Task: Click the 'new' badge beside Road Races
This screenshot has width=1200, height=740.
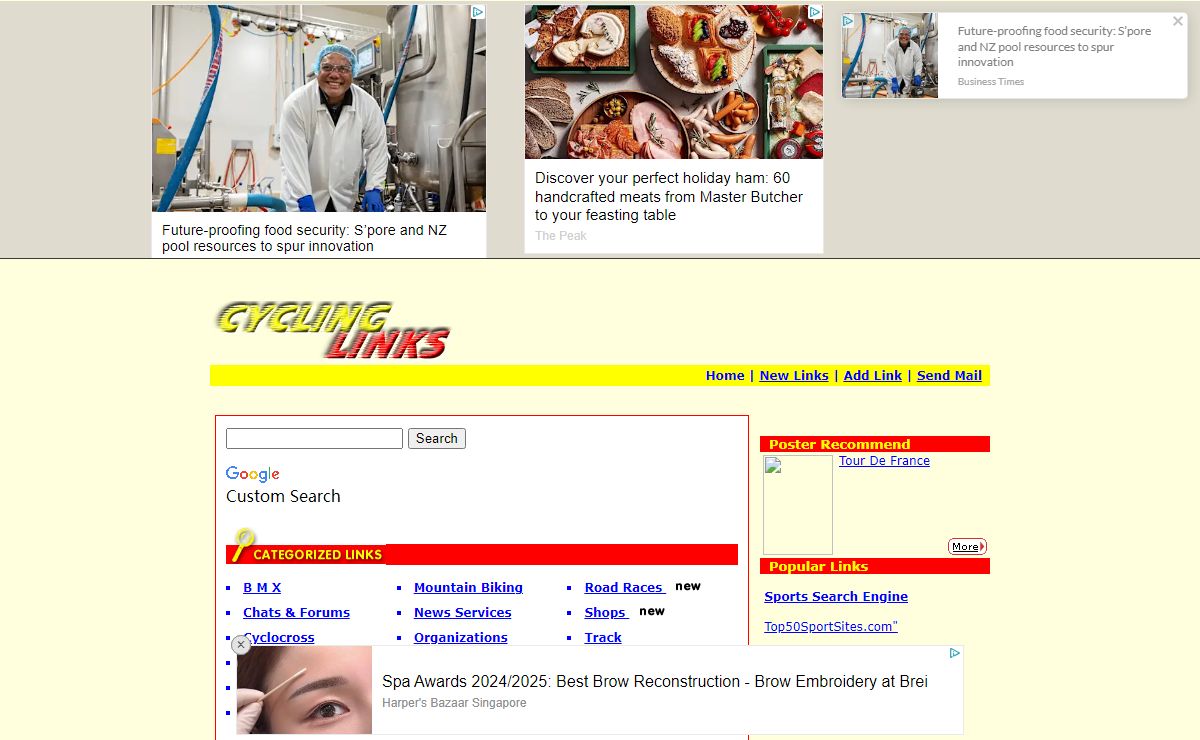Action: click(688, 586)
